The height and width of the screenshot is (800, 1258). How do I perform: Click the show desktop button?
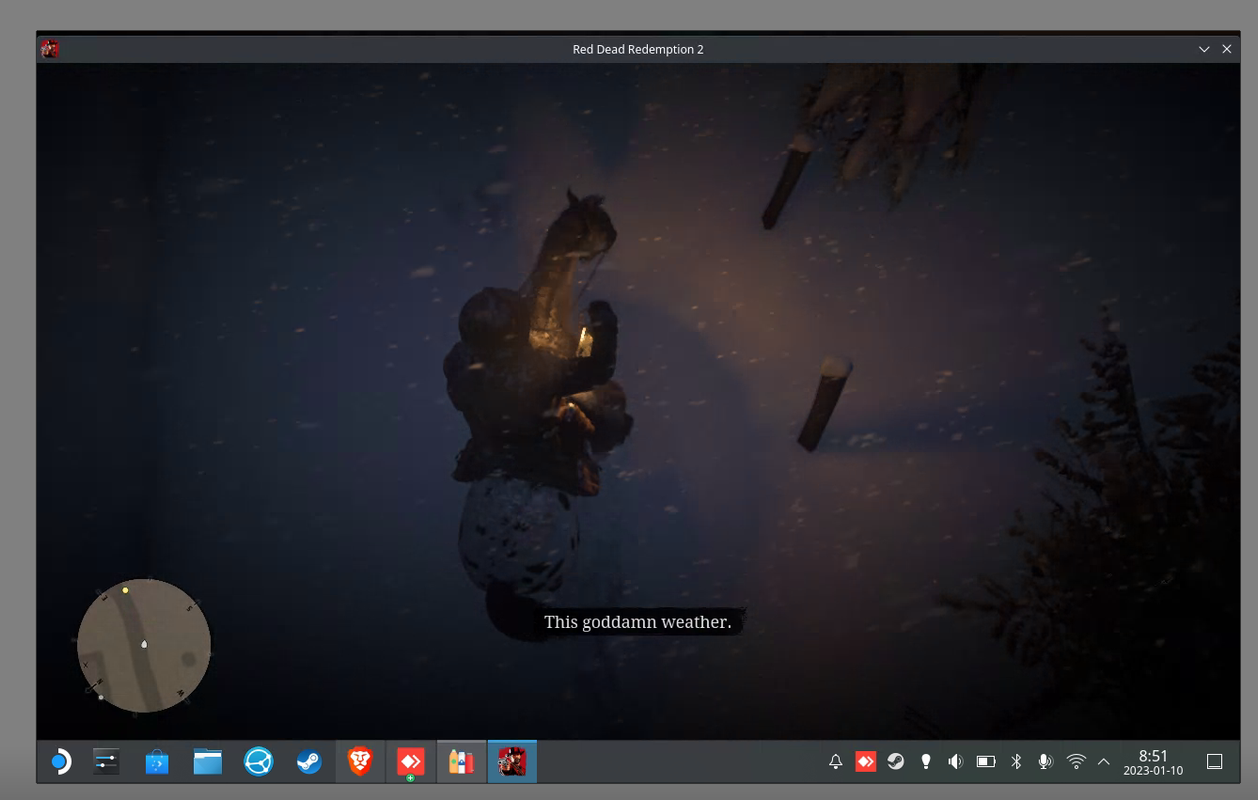tap(1214, 762)
